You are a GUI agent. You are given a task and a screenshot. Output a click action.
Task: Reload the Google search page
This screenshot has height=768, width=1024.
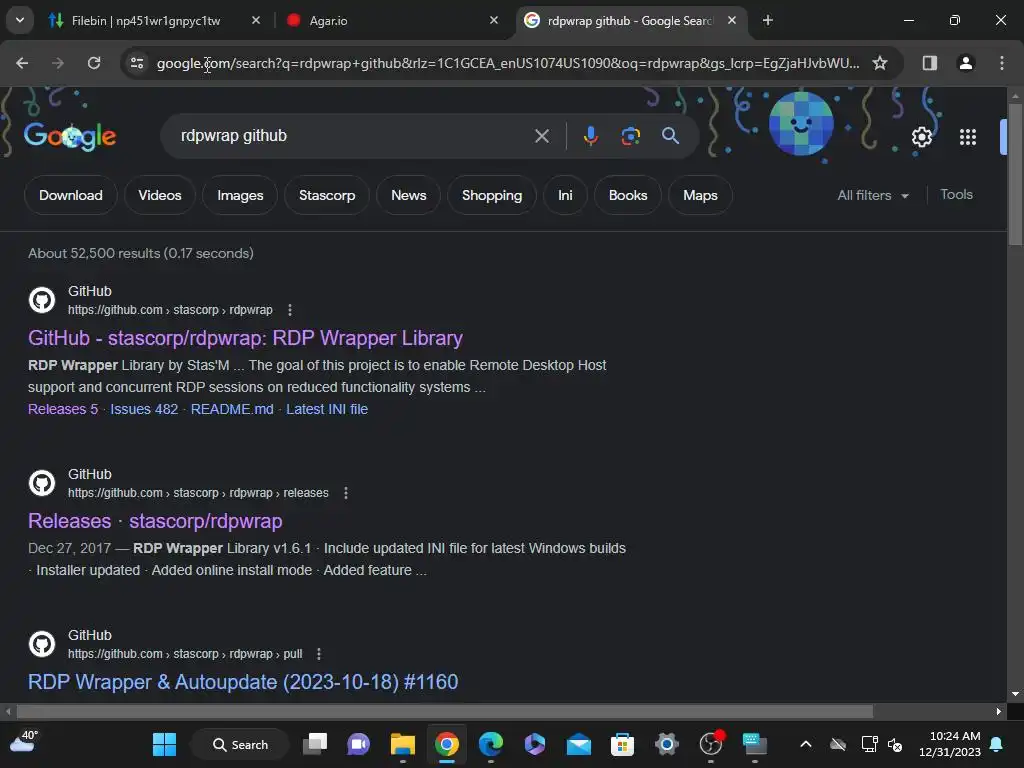[94, 63]
